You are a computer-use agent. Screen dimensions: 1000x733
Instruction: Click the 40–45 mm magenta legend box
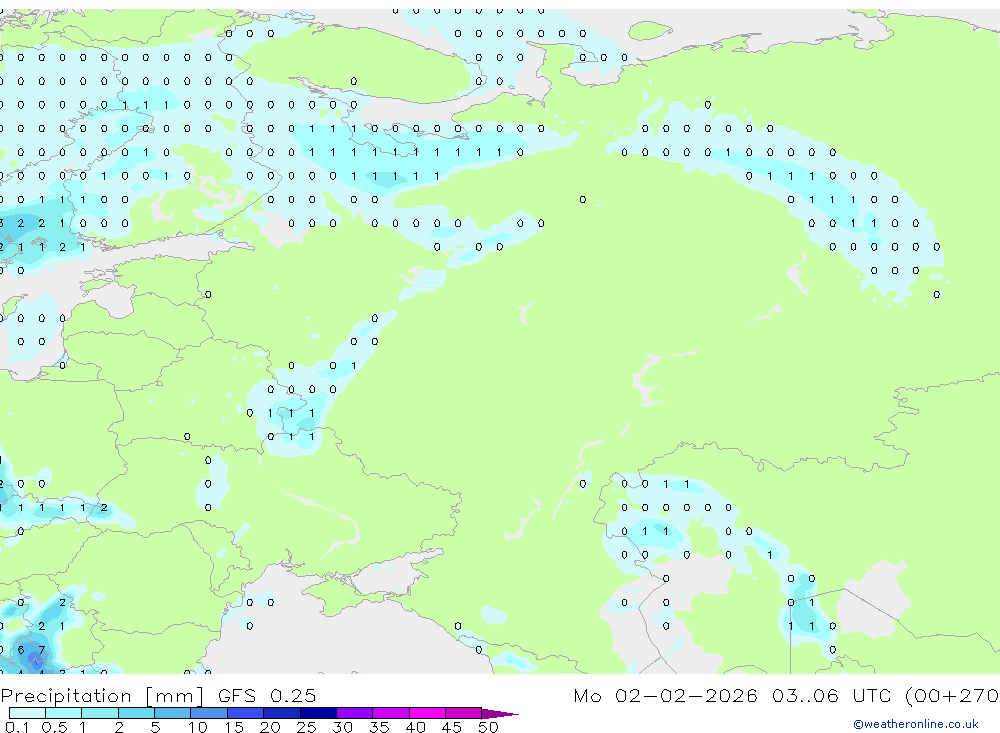point(427,713)
